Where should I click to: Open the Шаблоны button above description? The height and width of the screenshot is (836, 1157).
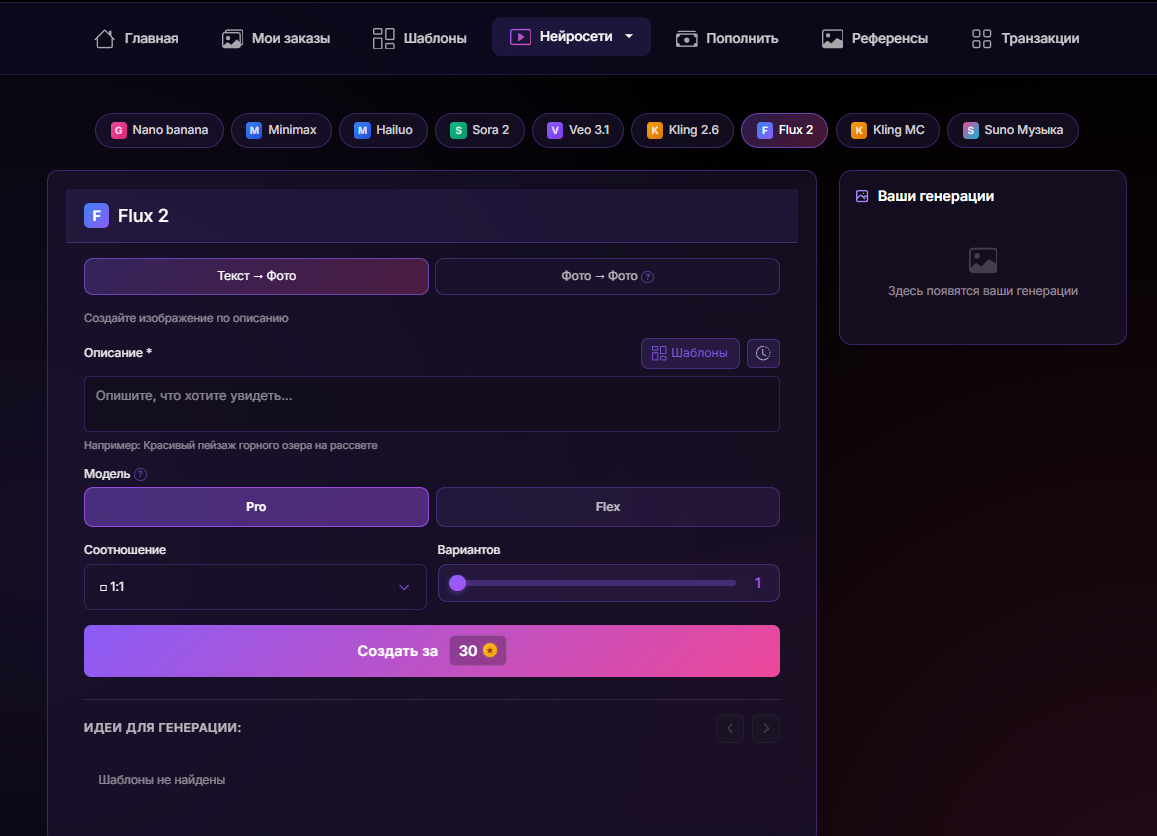(690, 353)
